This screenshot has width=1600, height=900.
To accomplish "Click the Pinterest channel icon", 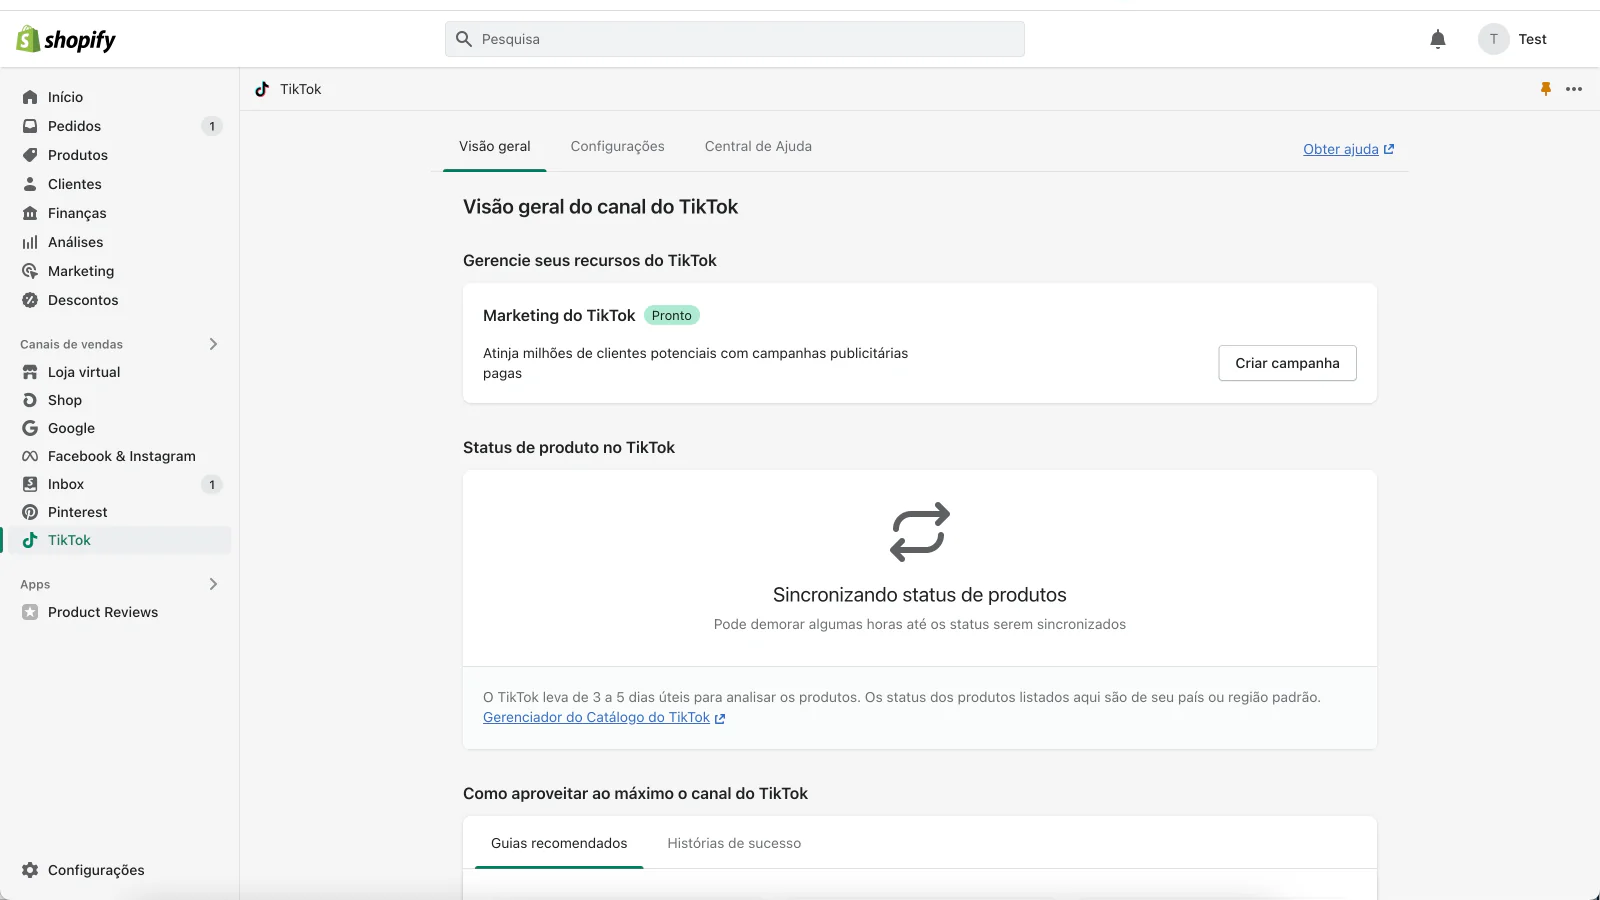I will [x=30, y=512].
